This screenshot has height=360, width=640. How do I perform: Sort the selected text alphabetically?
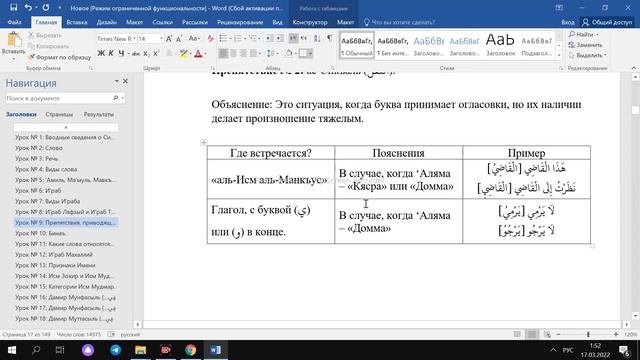click(317, 38)
